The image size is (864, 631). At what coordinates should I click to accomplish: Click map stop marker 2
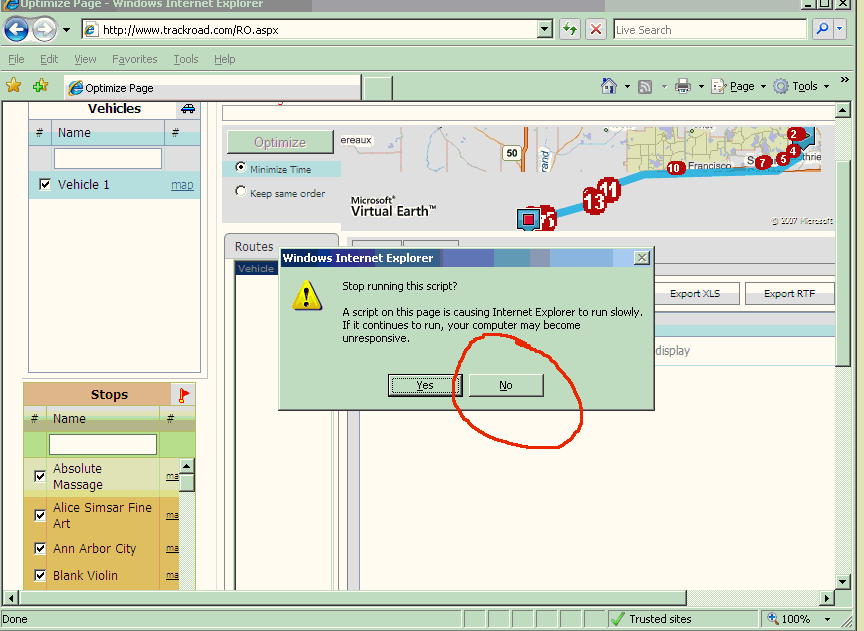793,134
